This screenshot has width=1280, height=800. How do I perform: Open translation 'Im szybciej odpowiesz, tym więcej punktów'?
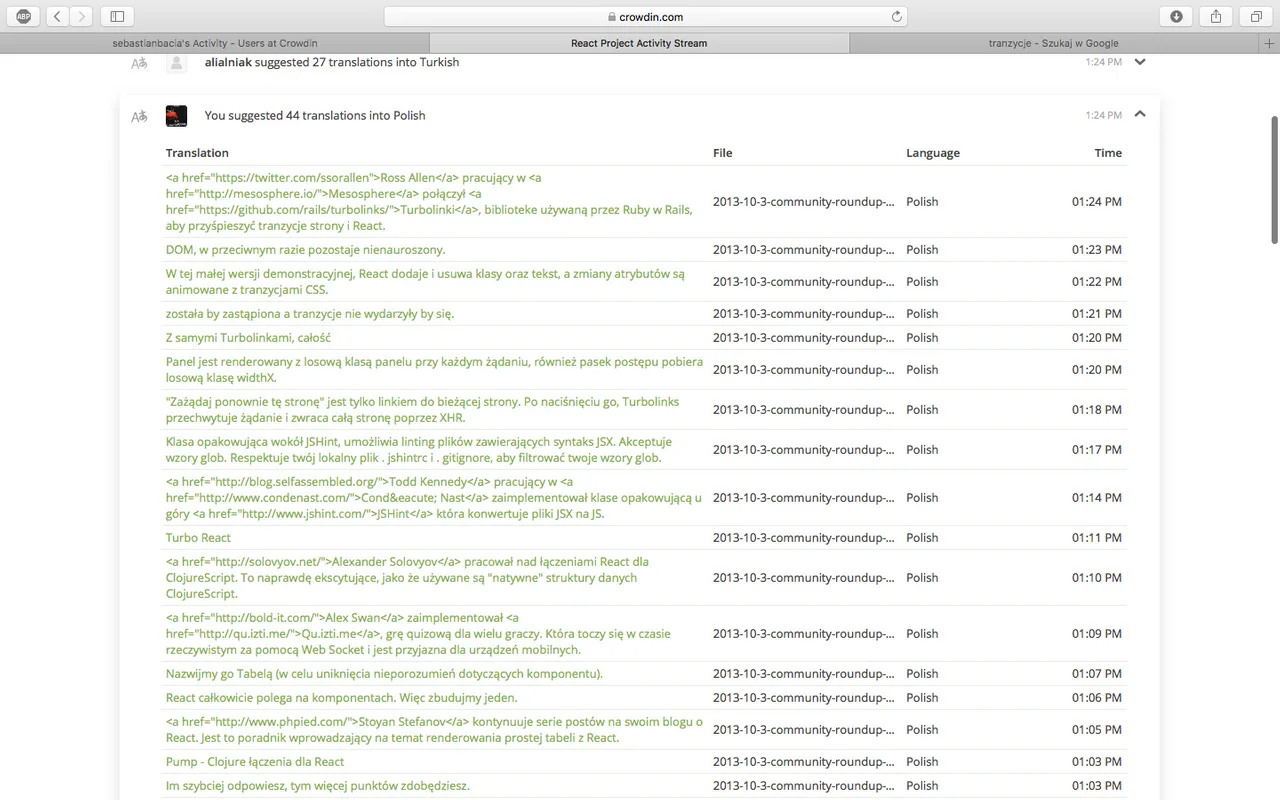tap(318, 786)
